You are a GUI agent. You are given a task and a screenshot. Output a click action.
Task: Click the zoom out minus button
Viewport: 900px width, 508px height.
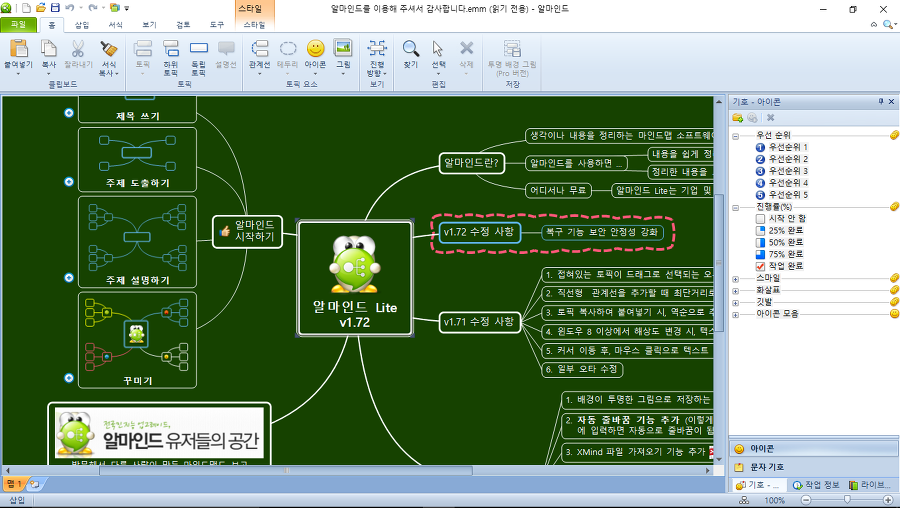click(806, 501)
